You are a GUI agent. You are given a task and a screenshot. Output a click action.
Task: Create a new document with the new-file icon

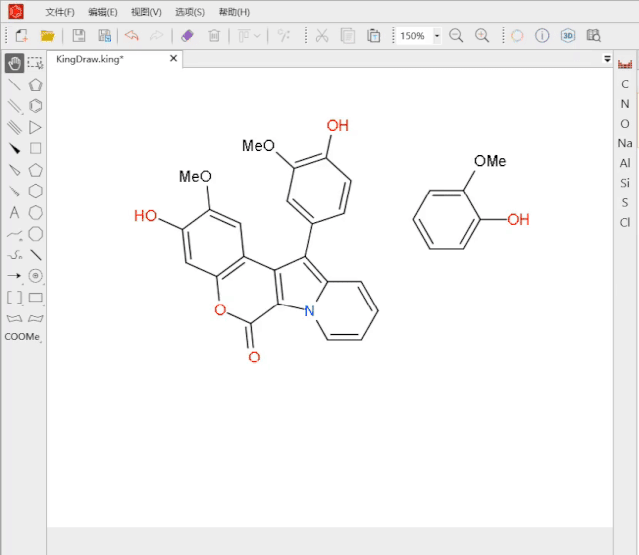(22, 36)
